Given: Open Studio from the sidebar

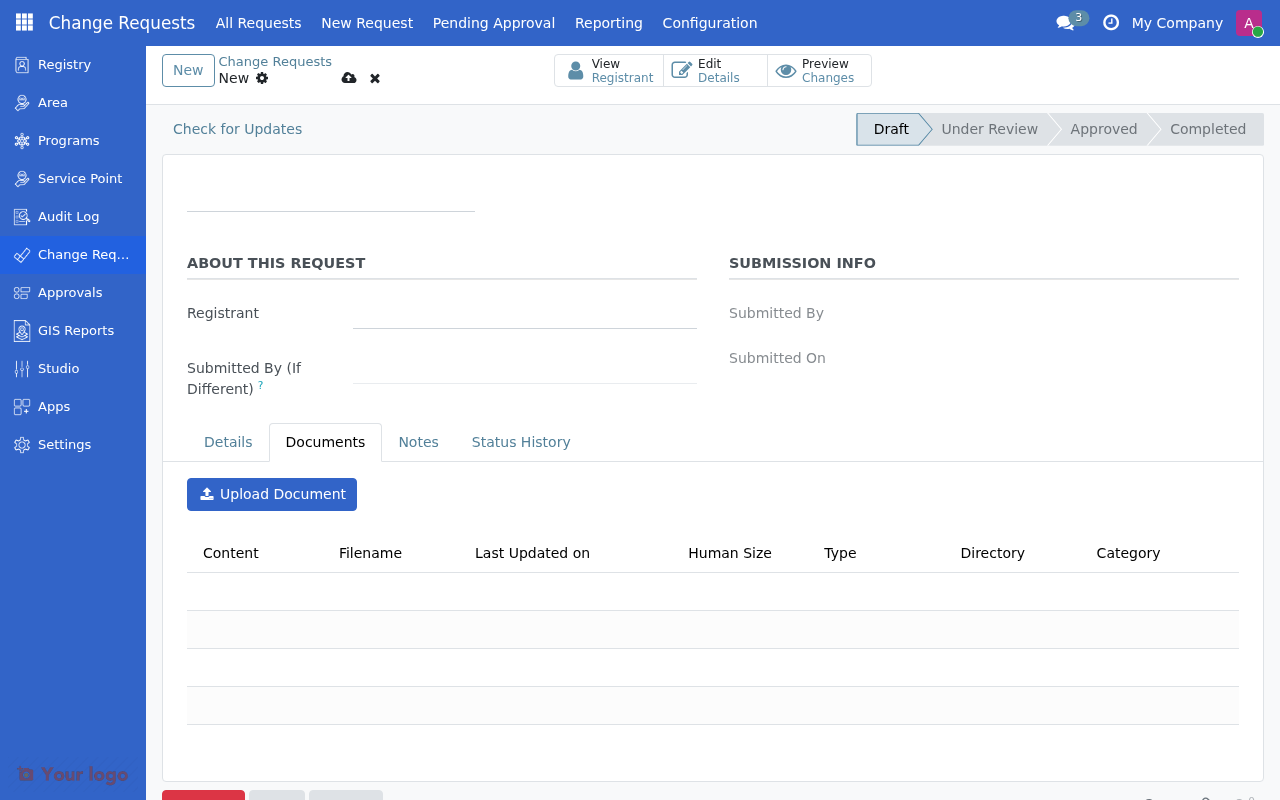Looking at the screenshot, I should pyautogui.click(x=58, y=368).
